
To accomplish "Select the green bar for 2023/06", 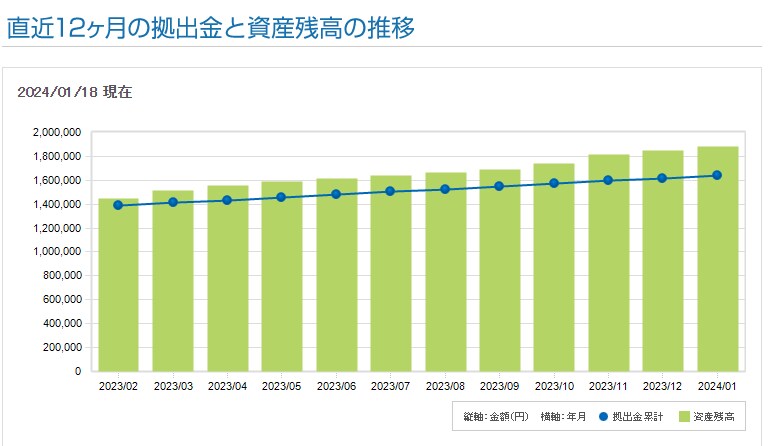I will (x=337, y=275).
